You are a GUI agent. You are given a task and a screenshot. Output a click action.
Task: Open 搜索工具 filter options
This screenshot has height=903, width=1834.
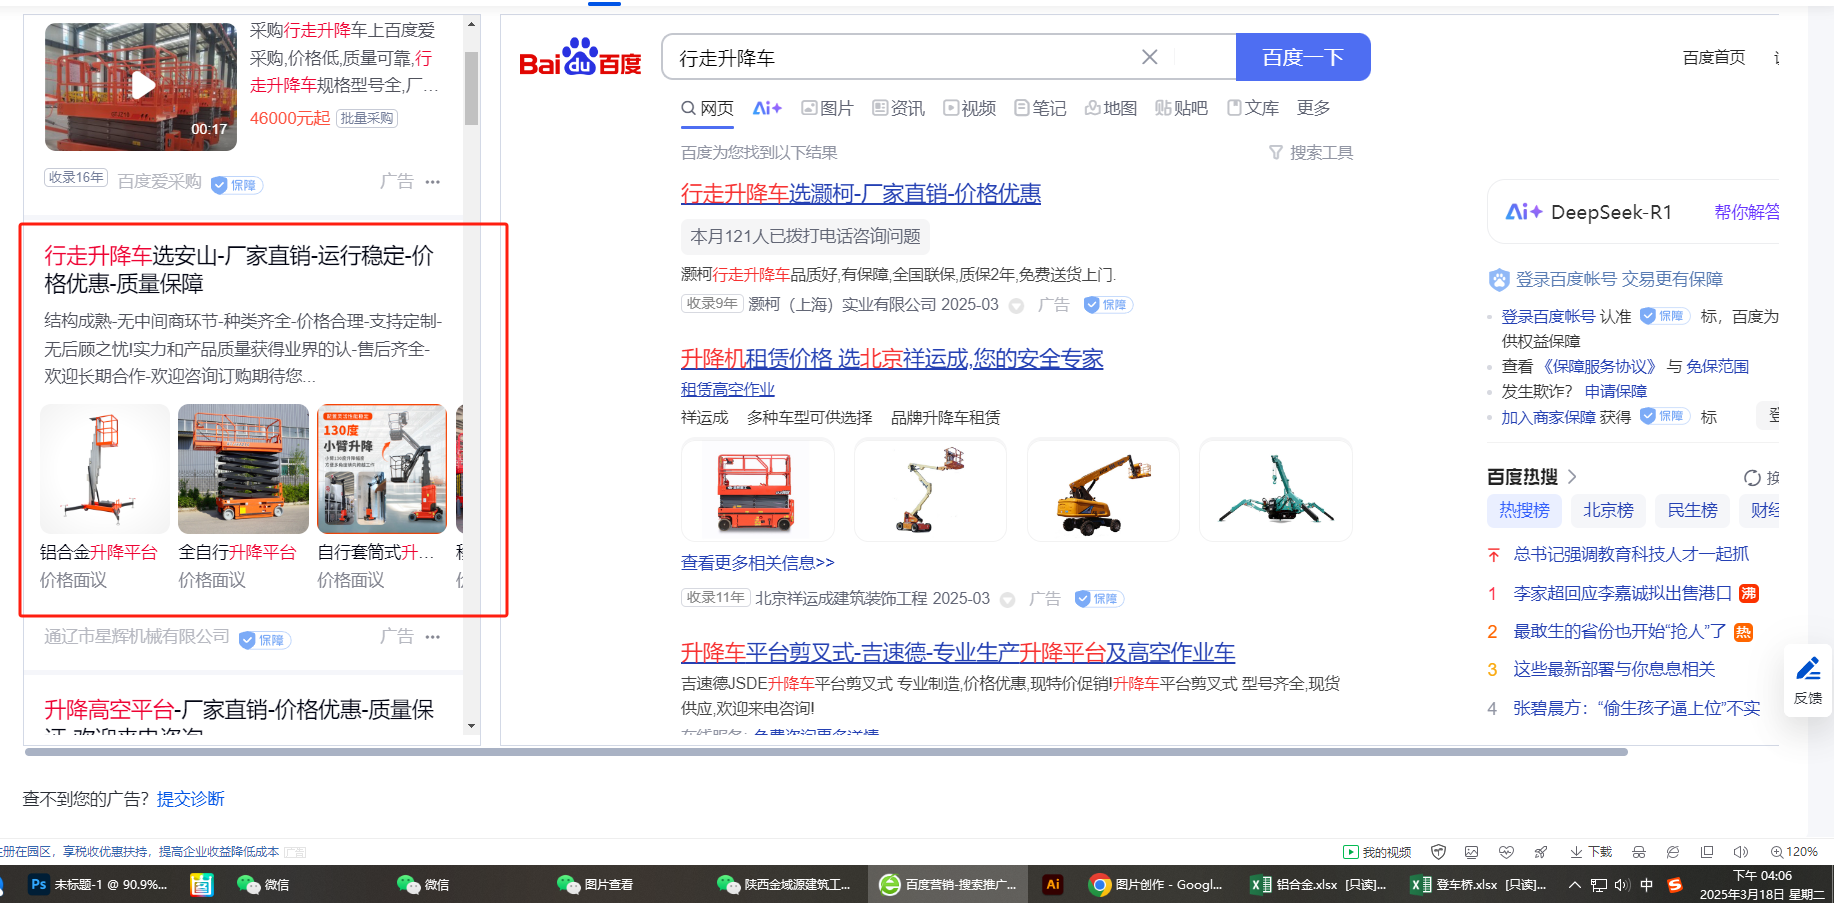click(x=1311, y=152)
